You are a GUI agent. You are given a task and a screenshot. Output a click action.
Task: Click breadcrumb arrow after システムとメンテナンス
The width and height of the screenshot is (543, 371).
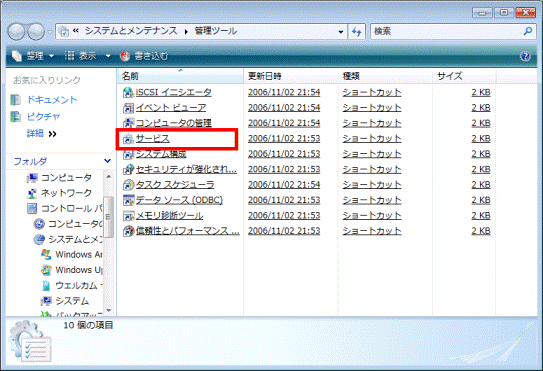point(186,32)
